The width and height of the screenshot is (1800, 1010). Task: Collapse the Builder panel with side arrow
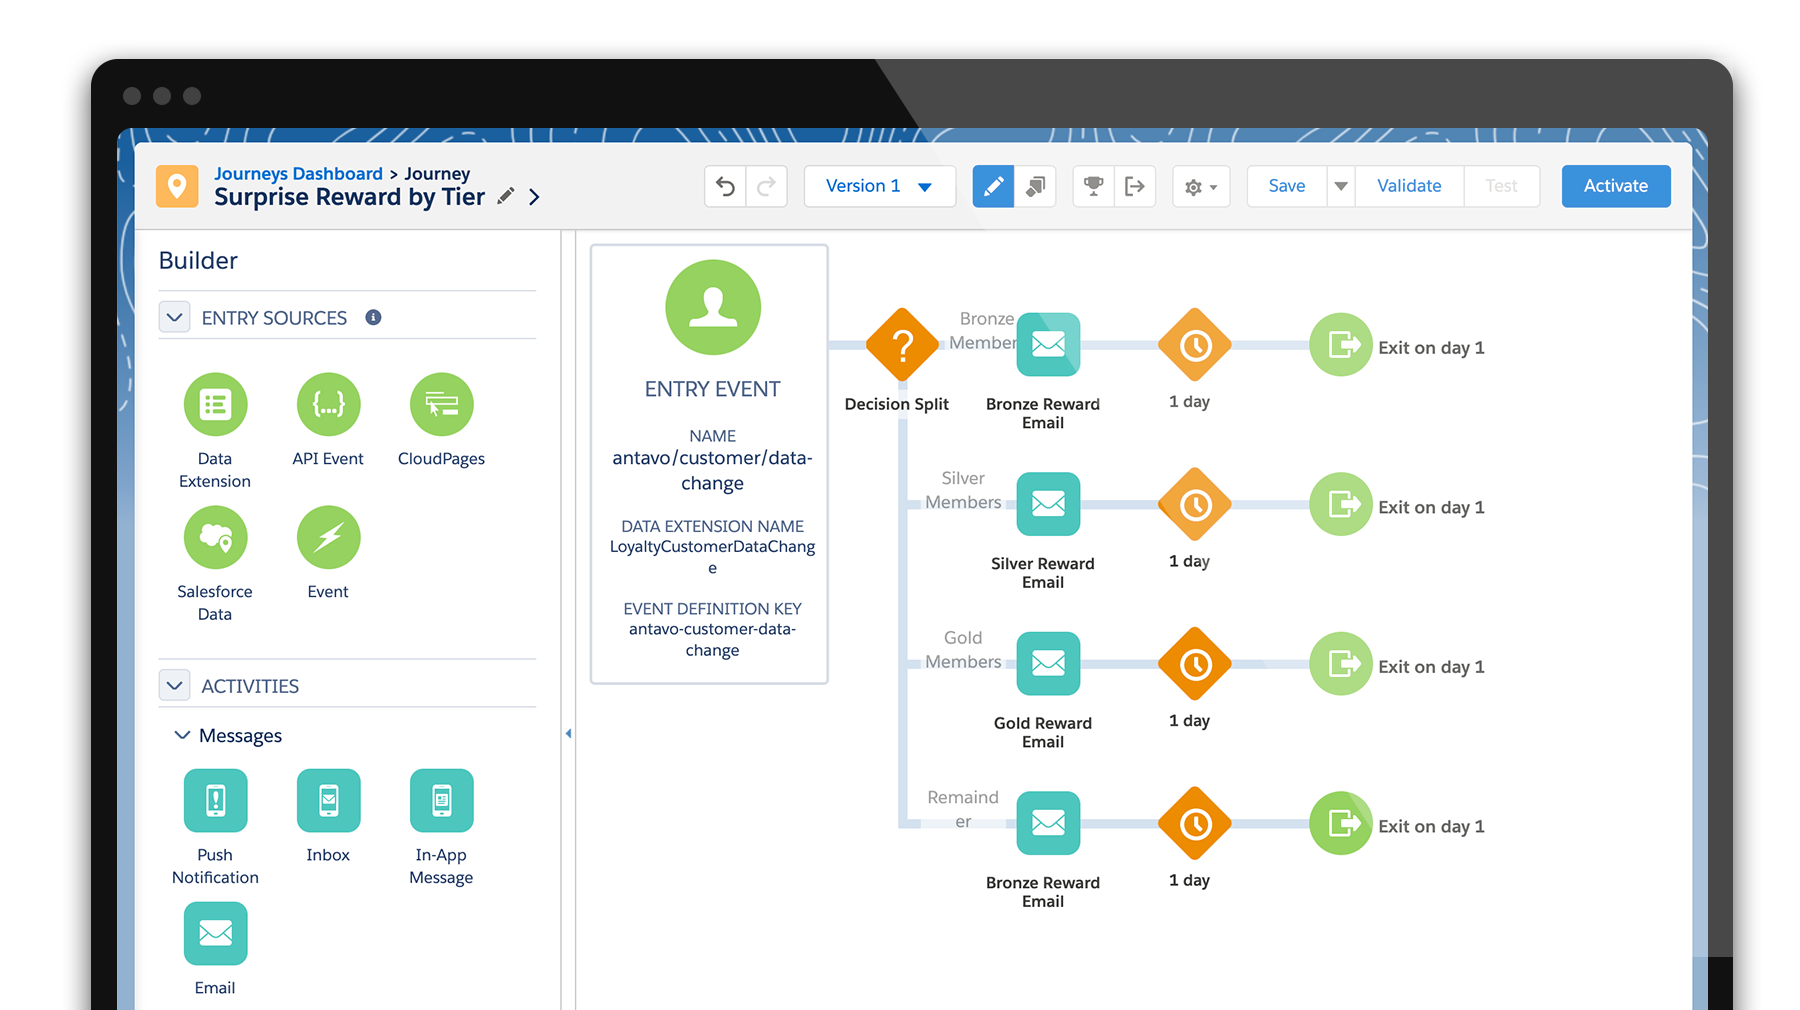(x=568, y=733)
